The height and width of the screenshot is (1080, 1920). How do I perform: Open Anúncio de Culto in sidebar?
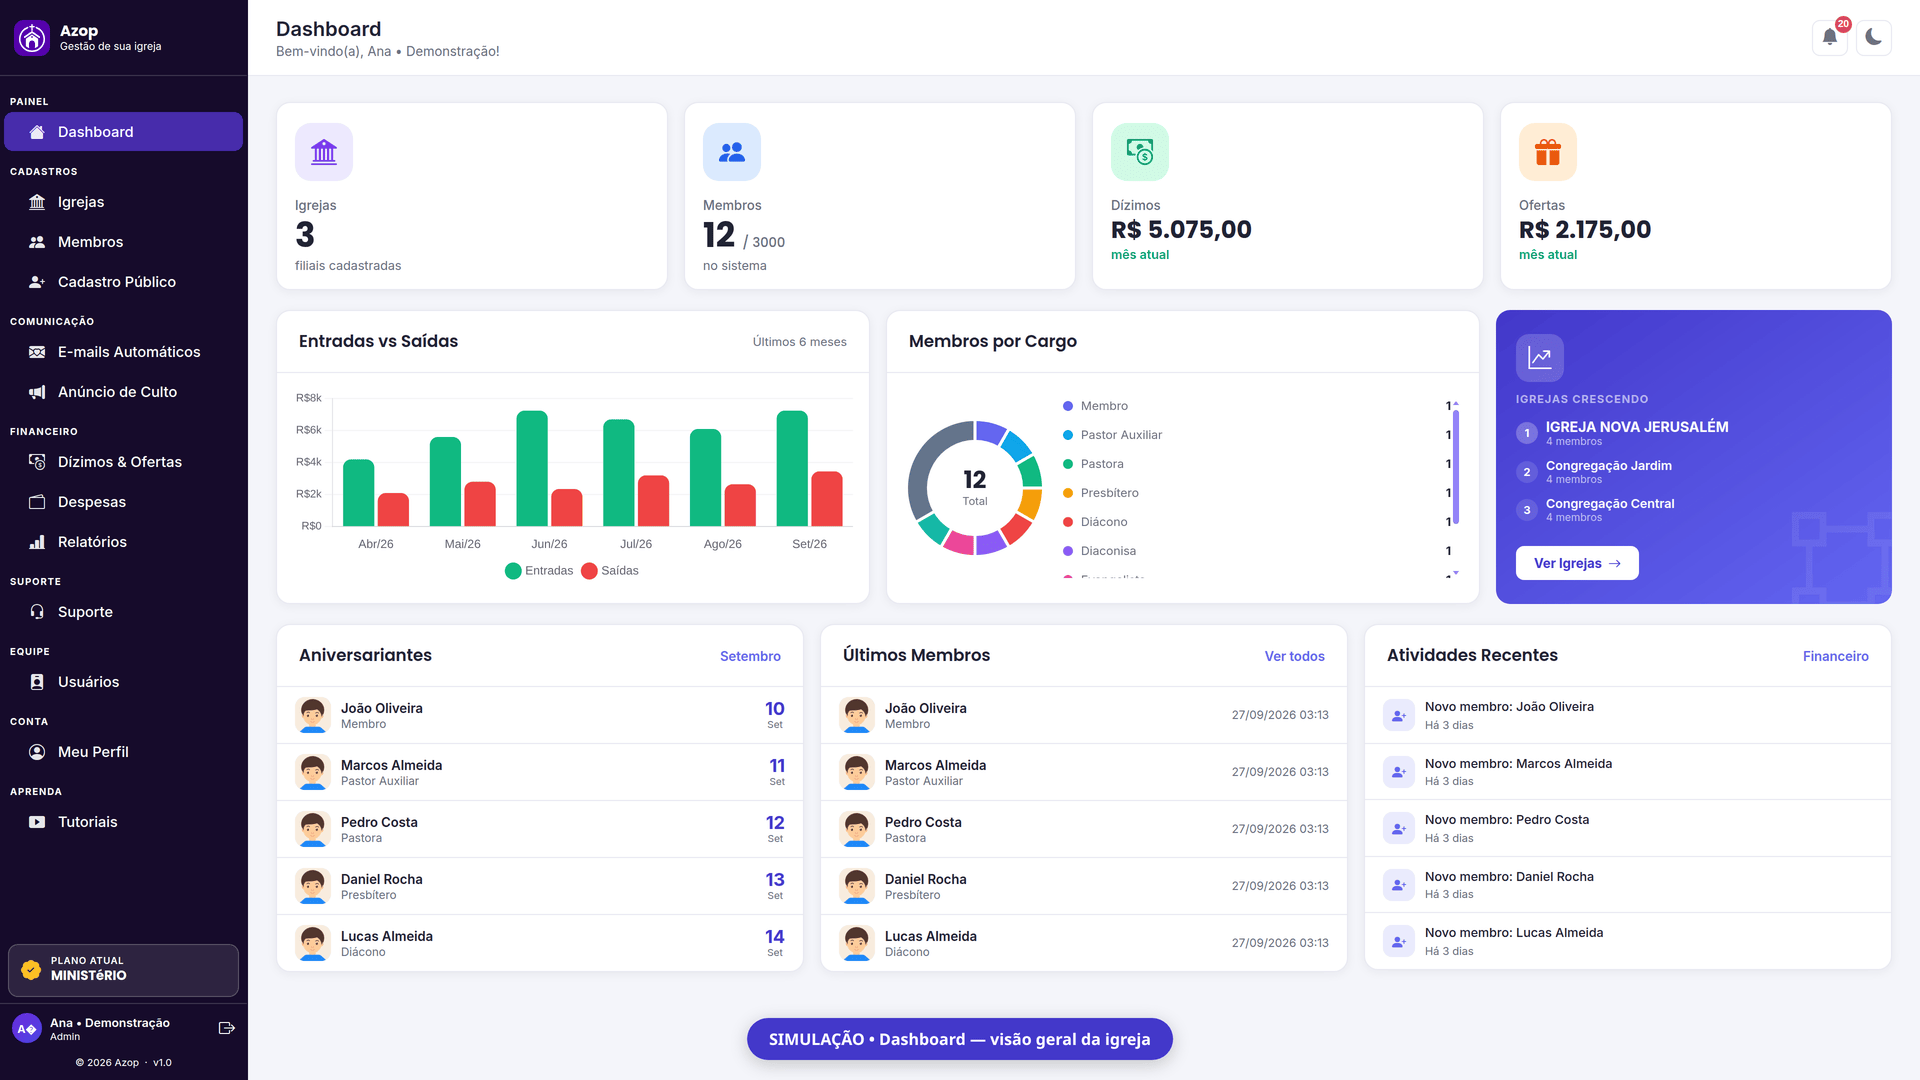point(124,392)
